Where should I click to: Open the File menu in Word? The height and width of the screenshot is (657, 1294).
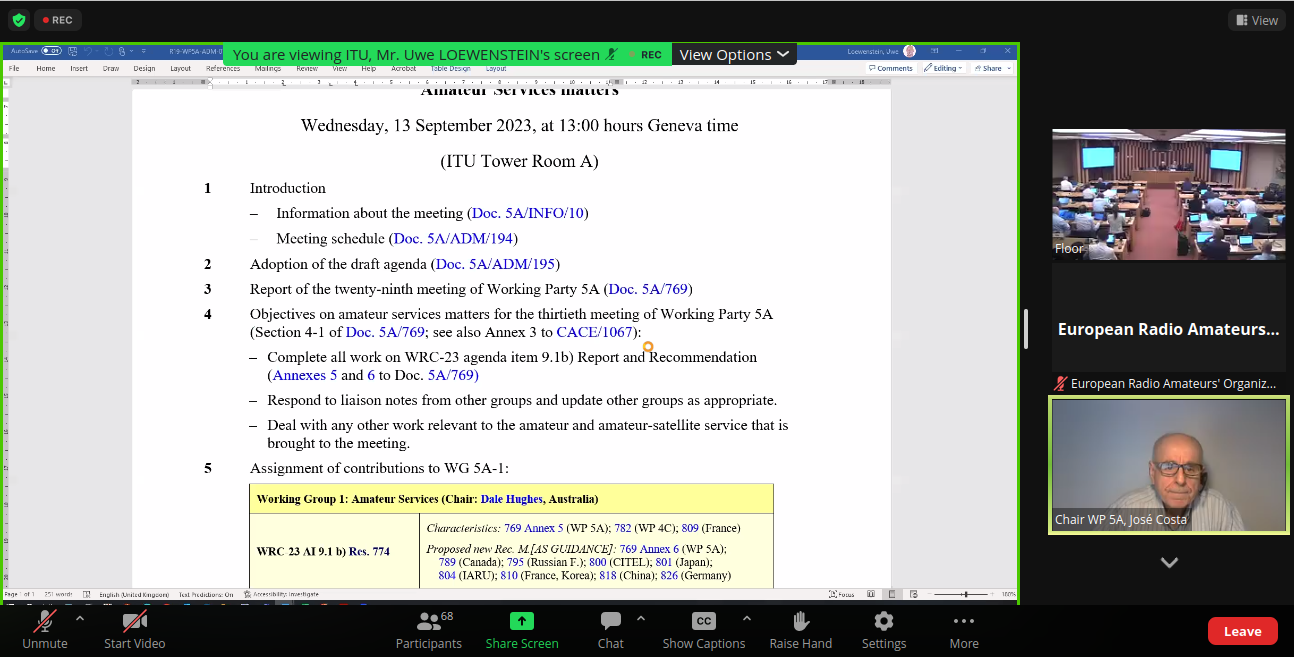tap(14, 69)
